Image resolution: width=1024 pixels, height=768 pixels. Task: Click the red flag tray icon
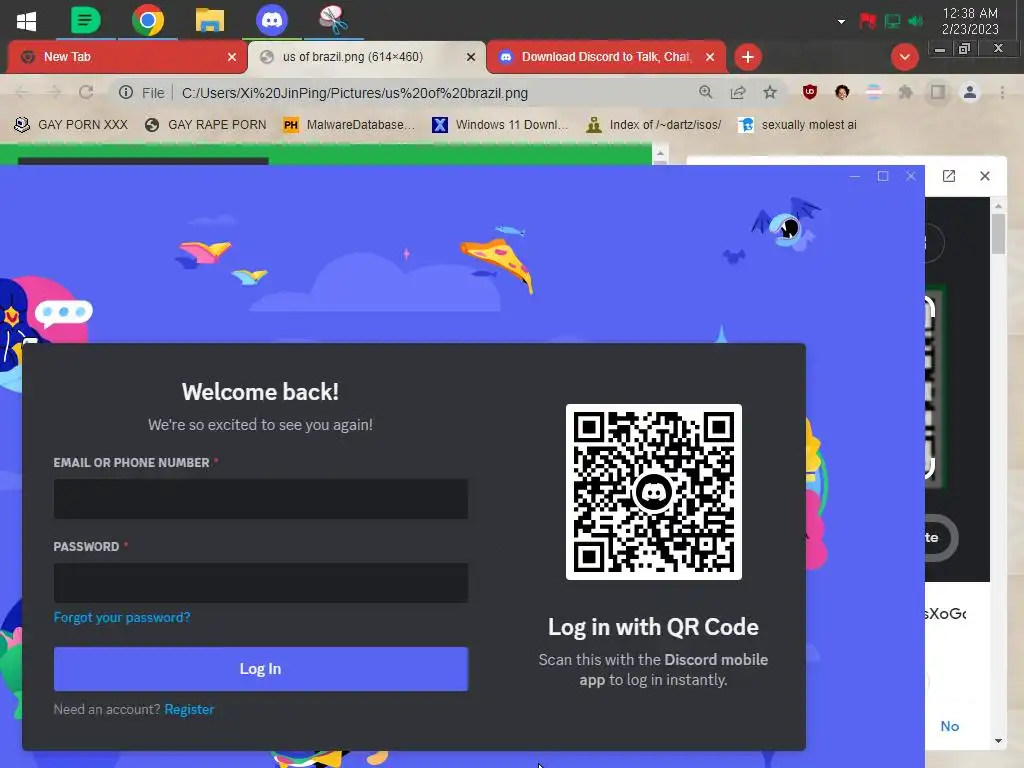pyautogui.click(x=867, y=21)
